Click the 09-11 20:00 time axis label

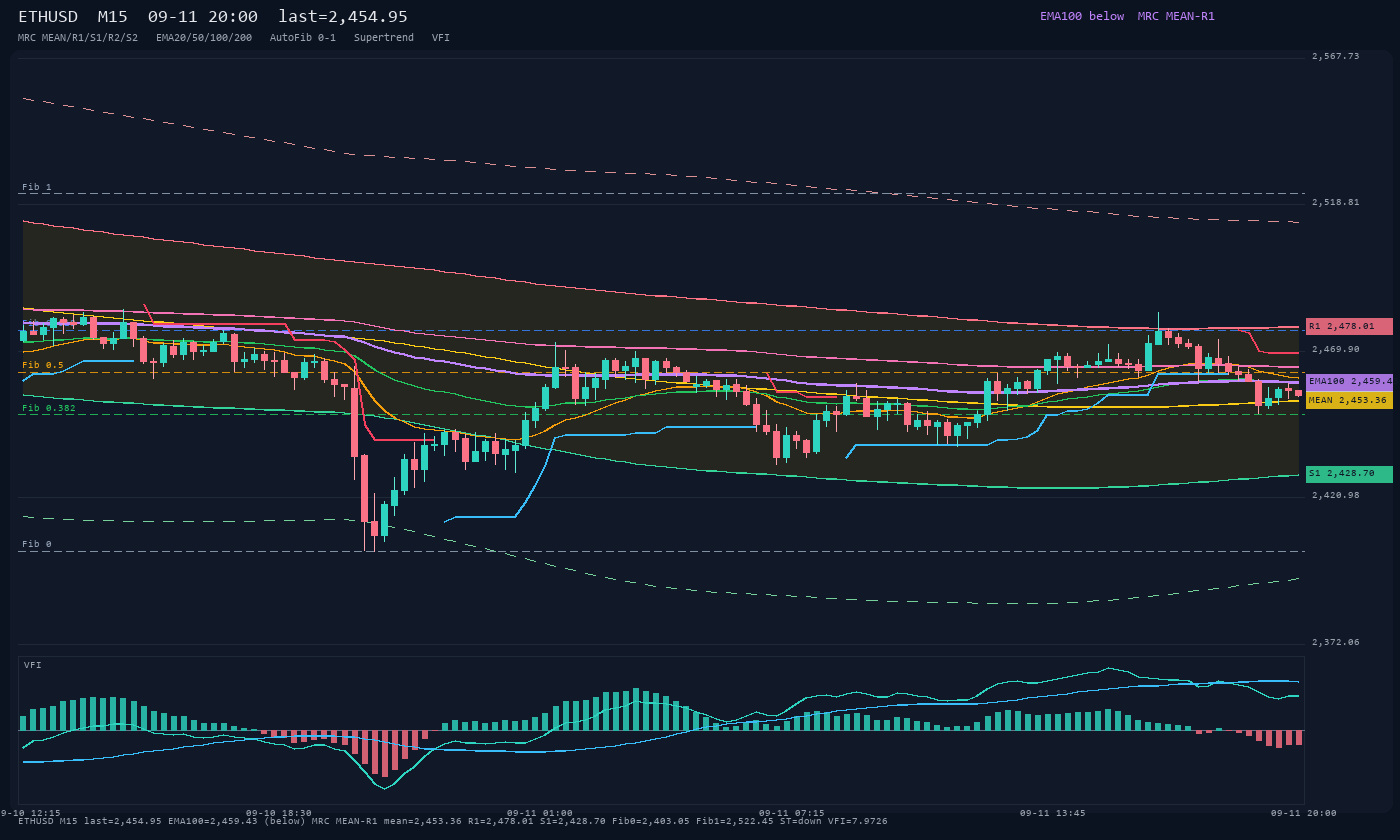tap(1304, 813)
